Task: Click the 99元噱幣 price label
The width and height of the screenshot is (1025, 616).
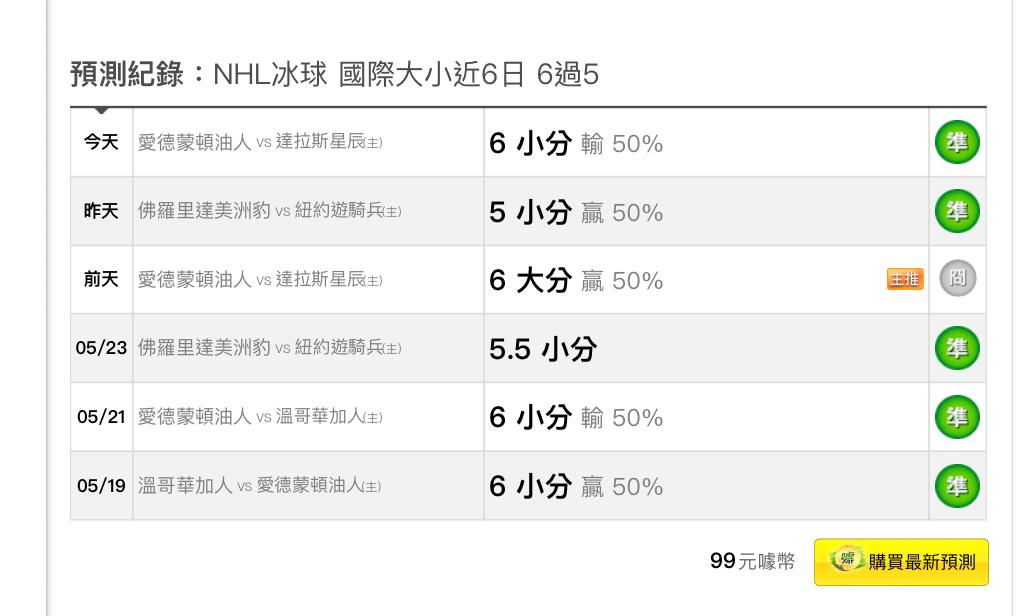Action: tap(752, 561)
